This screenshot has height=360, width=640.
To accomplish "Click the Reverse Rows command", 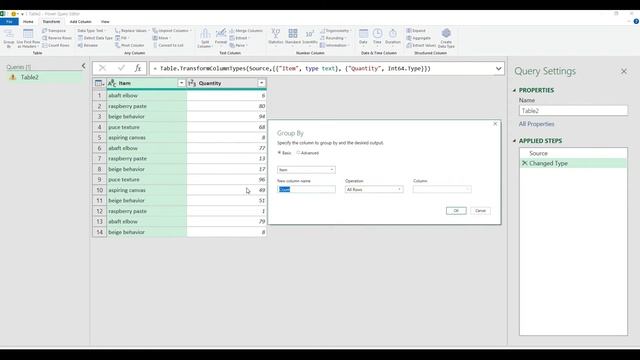I will (x=57, y=38).
